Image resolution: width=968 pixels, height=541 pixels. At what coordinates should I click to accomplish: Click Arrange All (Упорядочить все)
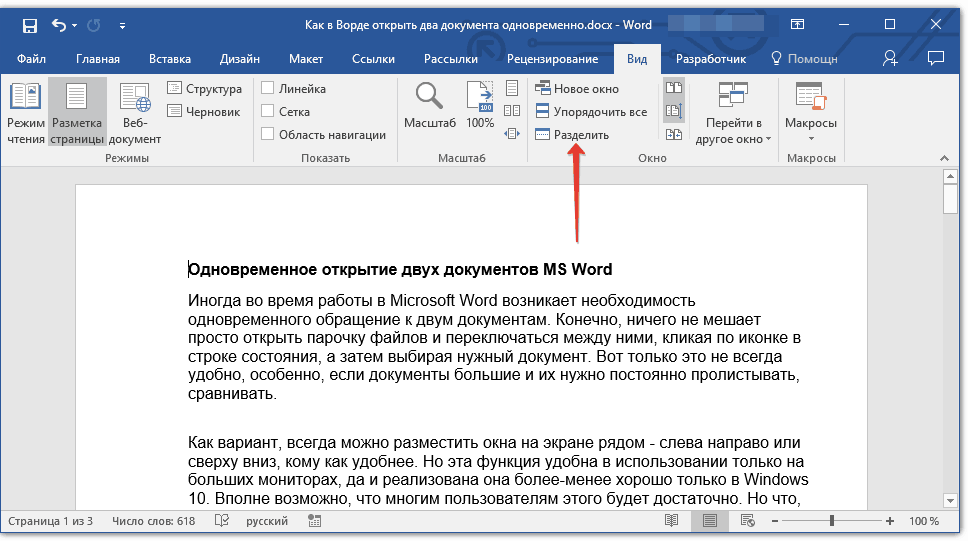[590, 112]
